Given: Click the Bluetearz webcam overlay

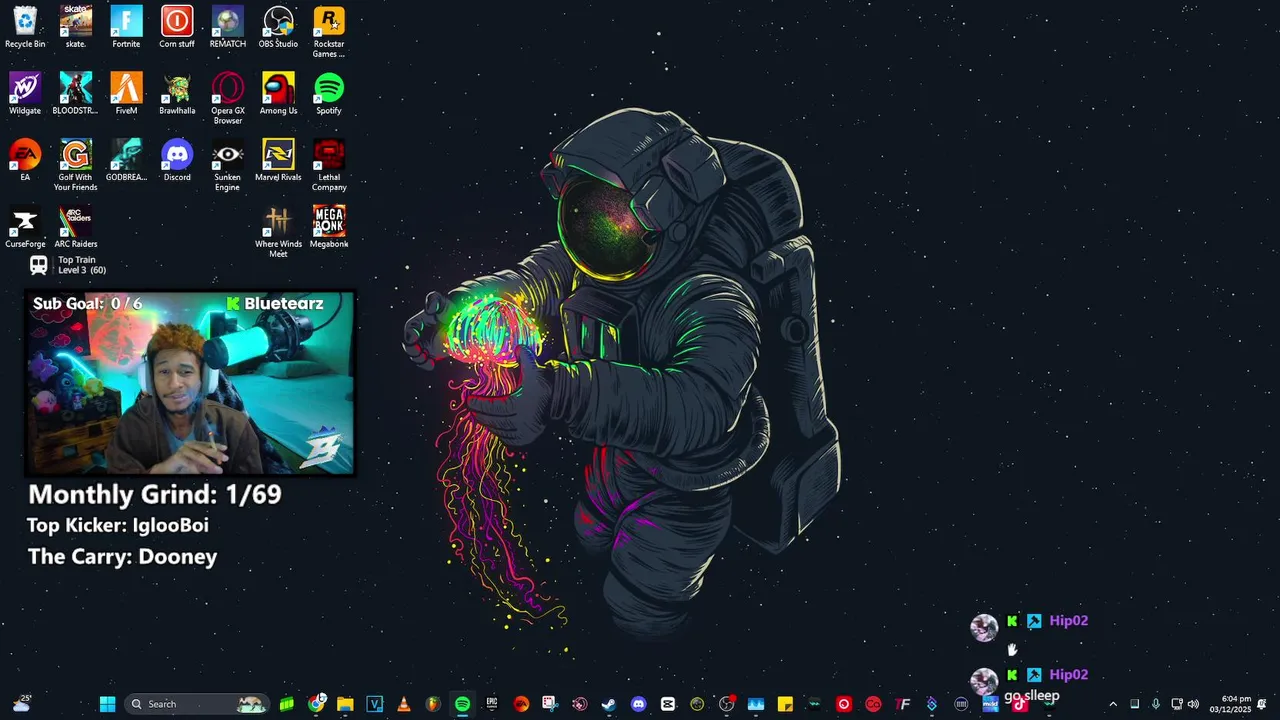Looking at the screenshot, I should tap(190, 382).
